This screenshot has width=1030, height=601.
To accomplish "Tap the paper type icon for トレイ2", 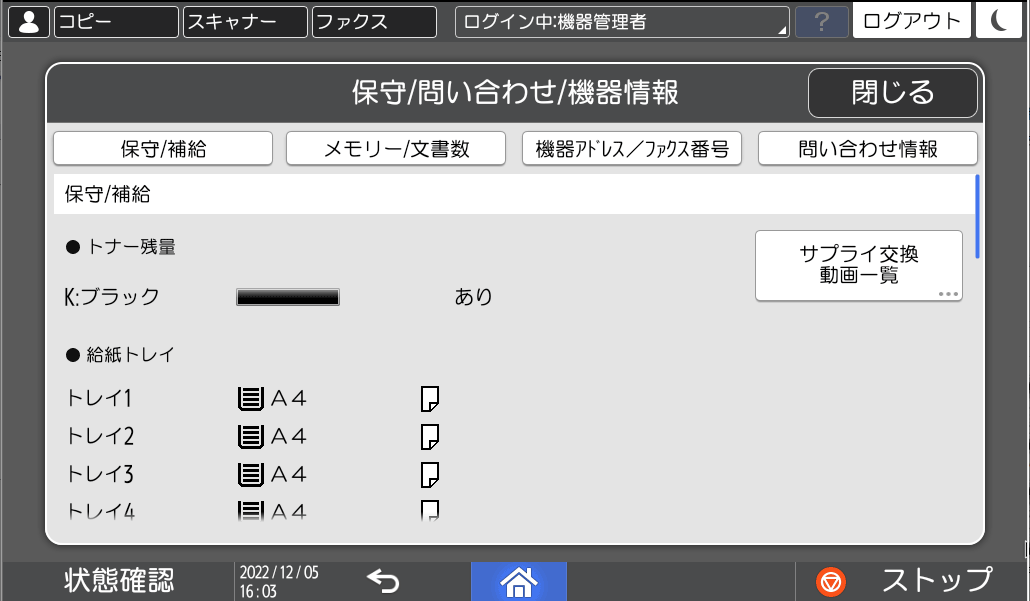I will (x=430, y=437).
